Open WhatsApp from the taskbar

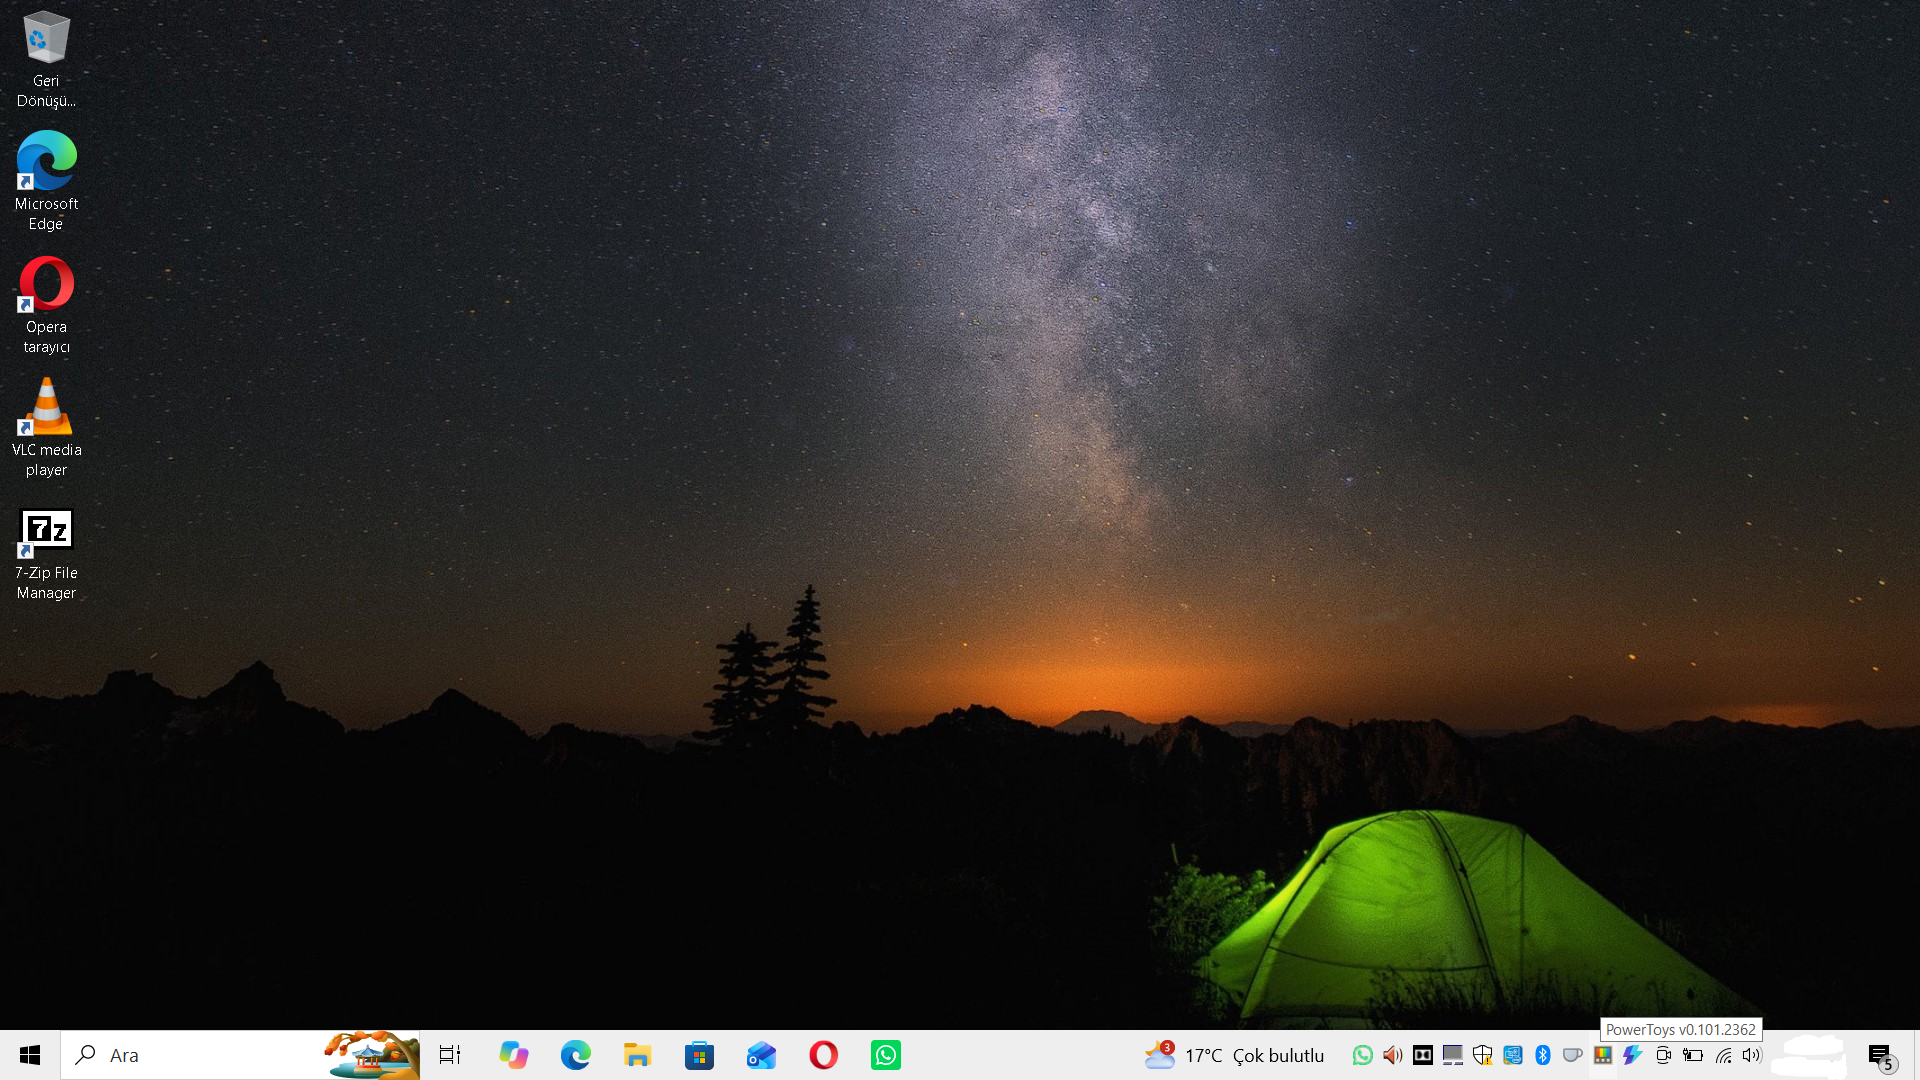click(886, 1055)
